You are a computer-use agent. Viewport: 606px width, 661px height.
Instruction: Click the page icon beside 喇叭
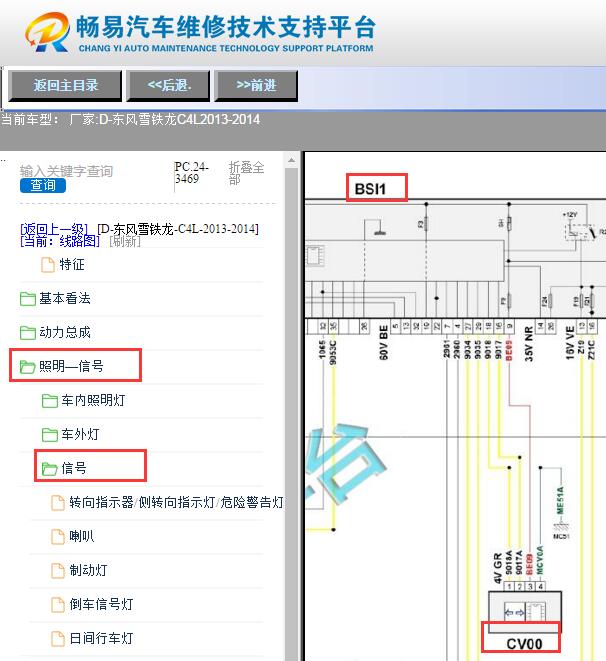pyautogui.click(x=58, y=537)
